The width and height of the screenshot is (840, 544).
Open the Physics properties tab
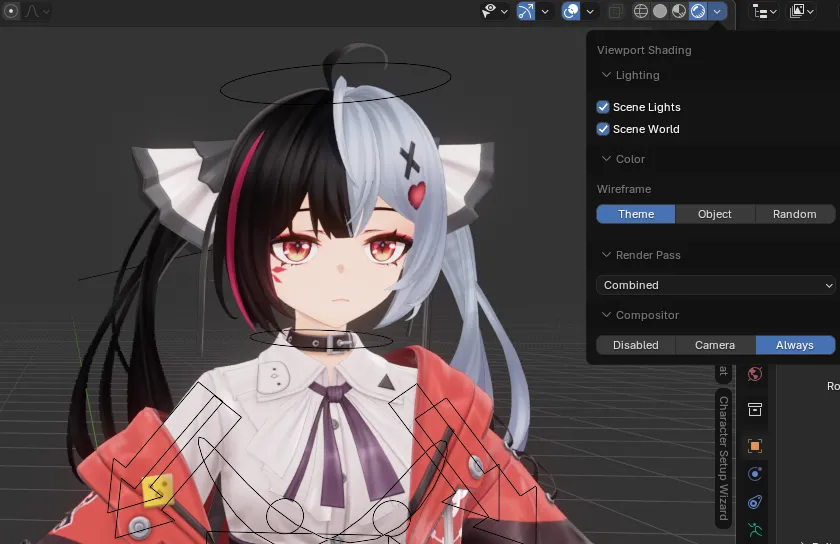(755, 474)
